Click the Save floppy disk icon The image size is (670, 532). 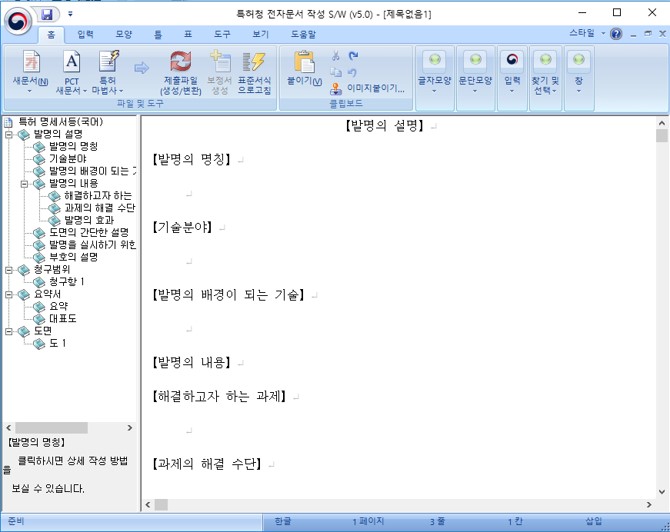[x=47, y=15]
